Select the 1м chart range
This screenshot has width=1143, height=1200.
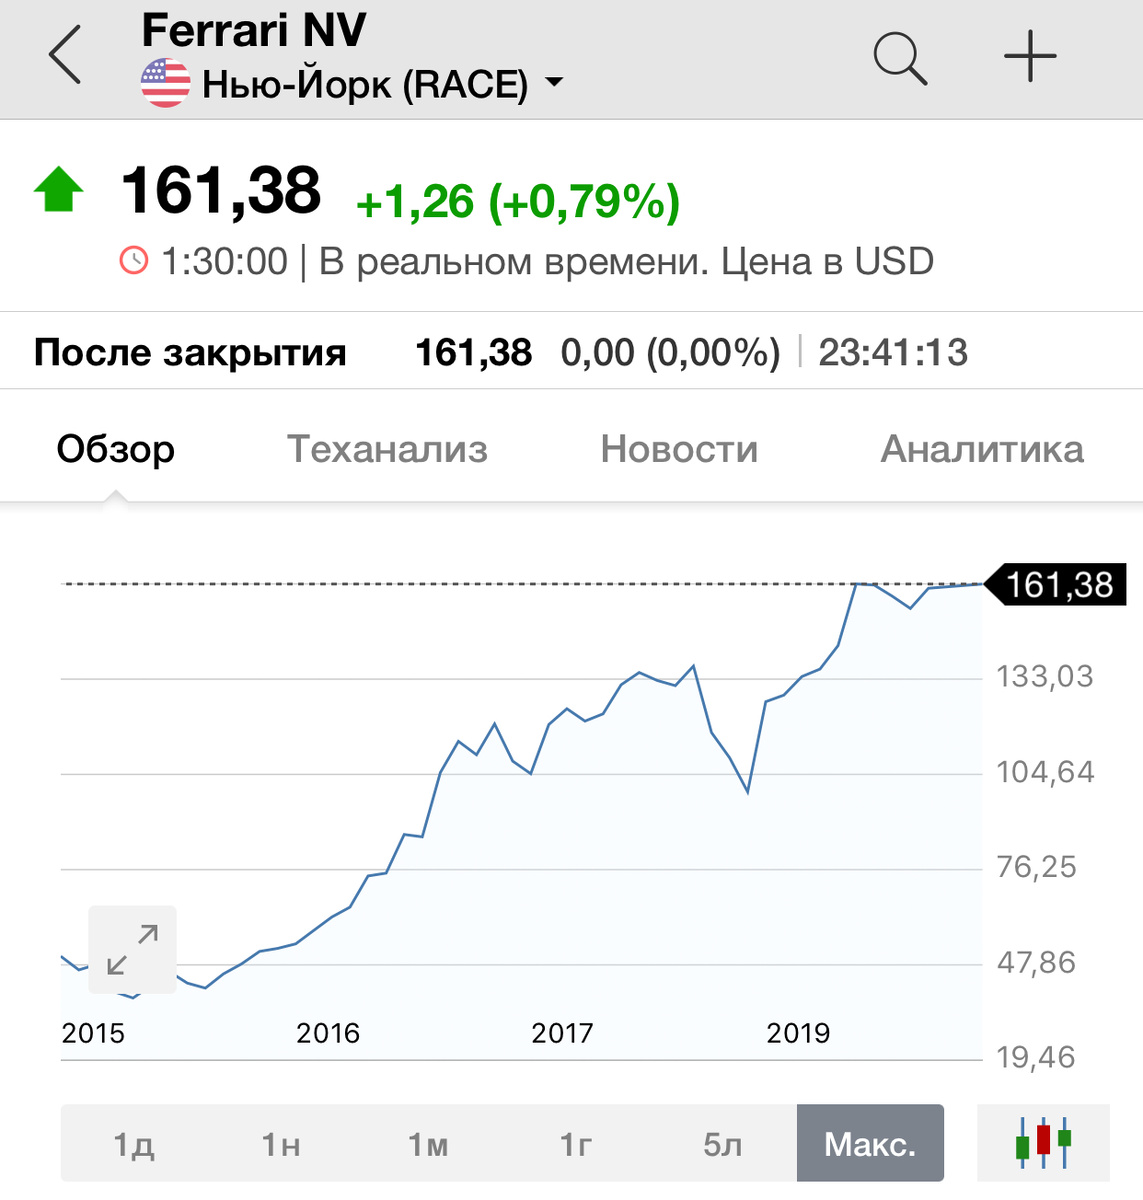point(428,1143)
